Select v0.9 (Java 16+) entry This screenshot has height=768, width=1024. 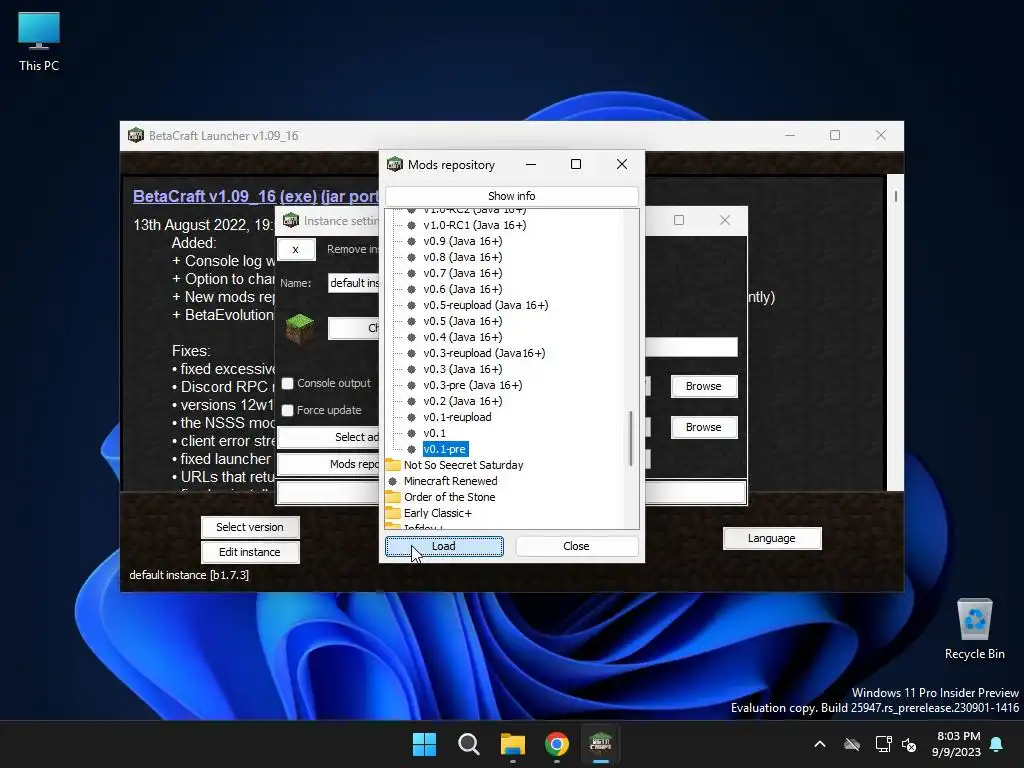462,241
